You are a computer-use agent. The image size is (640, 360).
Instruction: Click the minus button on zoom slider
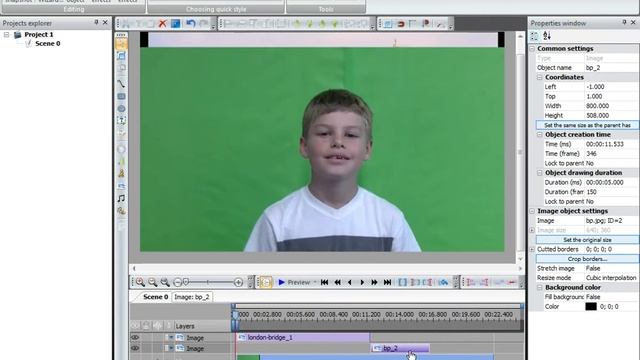(177, 282)
